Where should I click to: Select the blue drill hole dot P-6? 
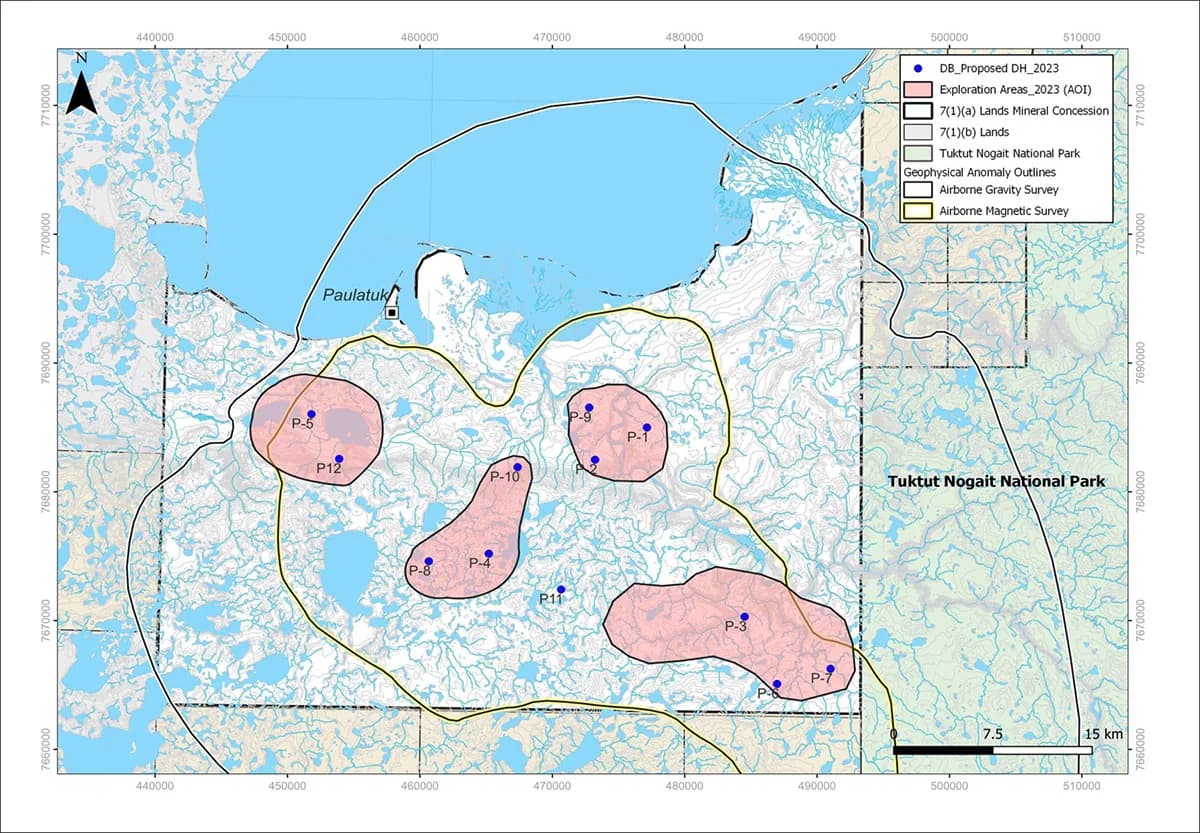pyautogui.click(x=777, y=684)
